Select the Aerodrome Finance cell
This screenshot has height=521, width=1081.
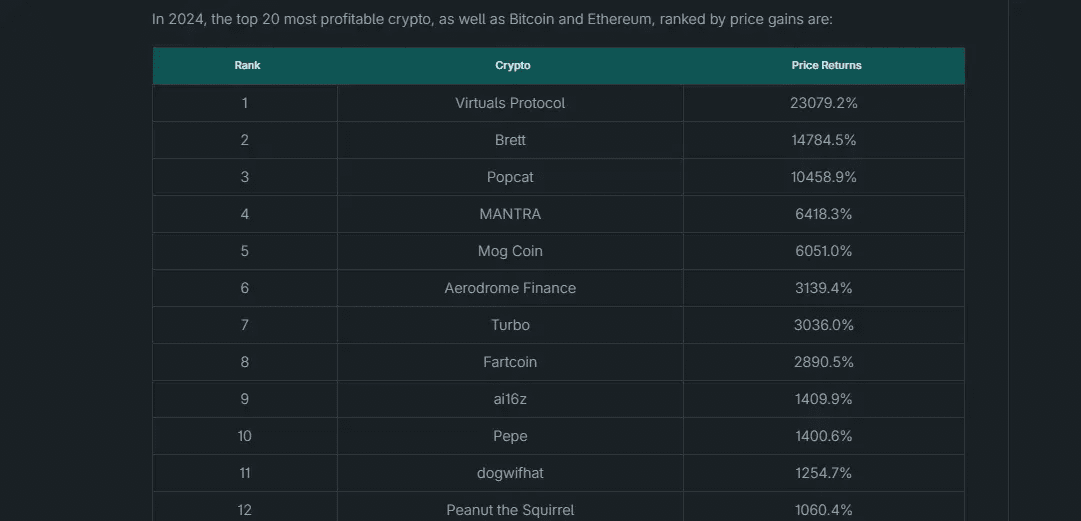click(x=510, y=288)
